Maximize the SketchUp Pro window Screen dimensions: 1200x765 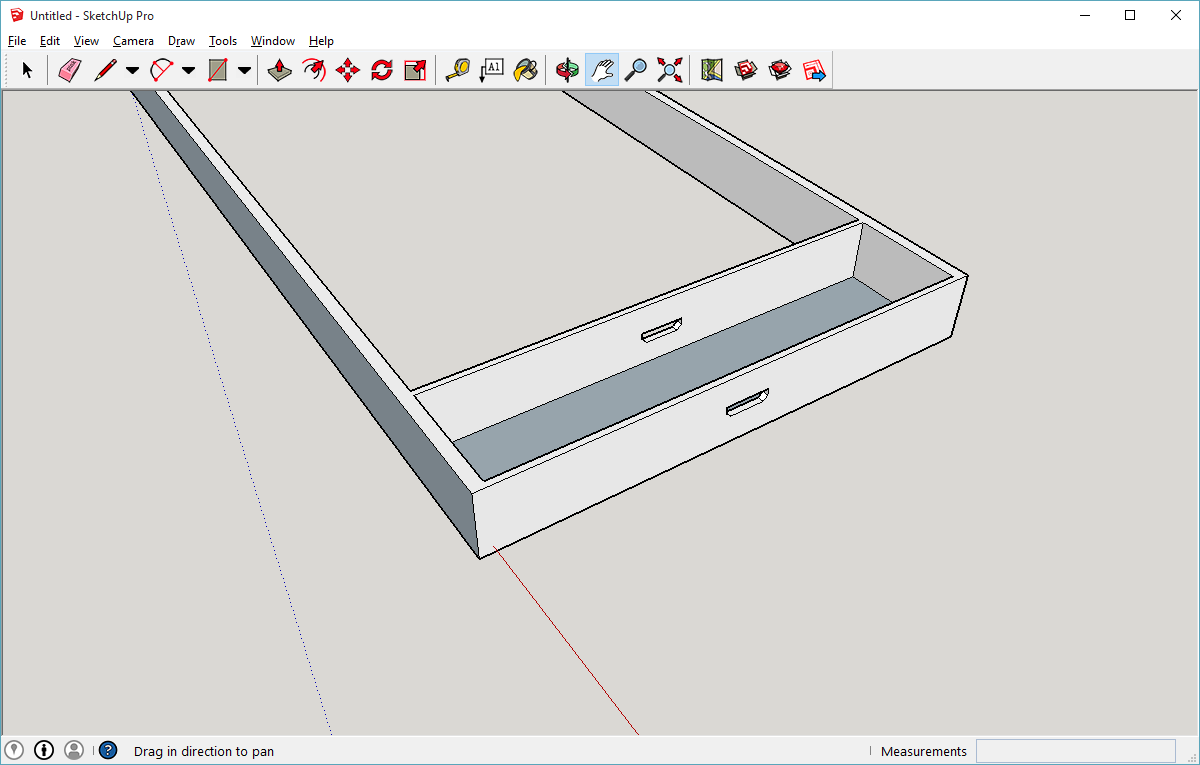[x=1130, y=15]
